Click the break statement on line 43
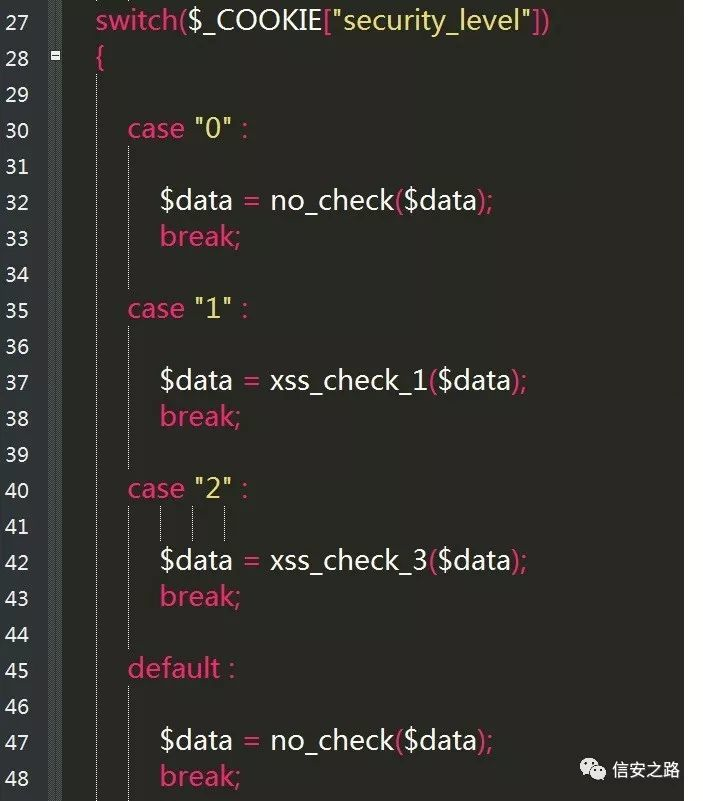The image size is (703, 801). 200,597
